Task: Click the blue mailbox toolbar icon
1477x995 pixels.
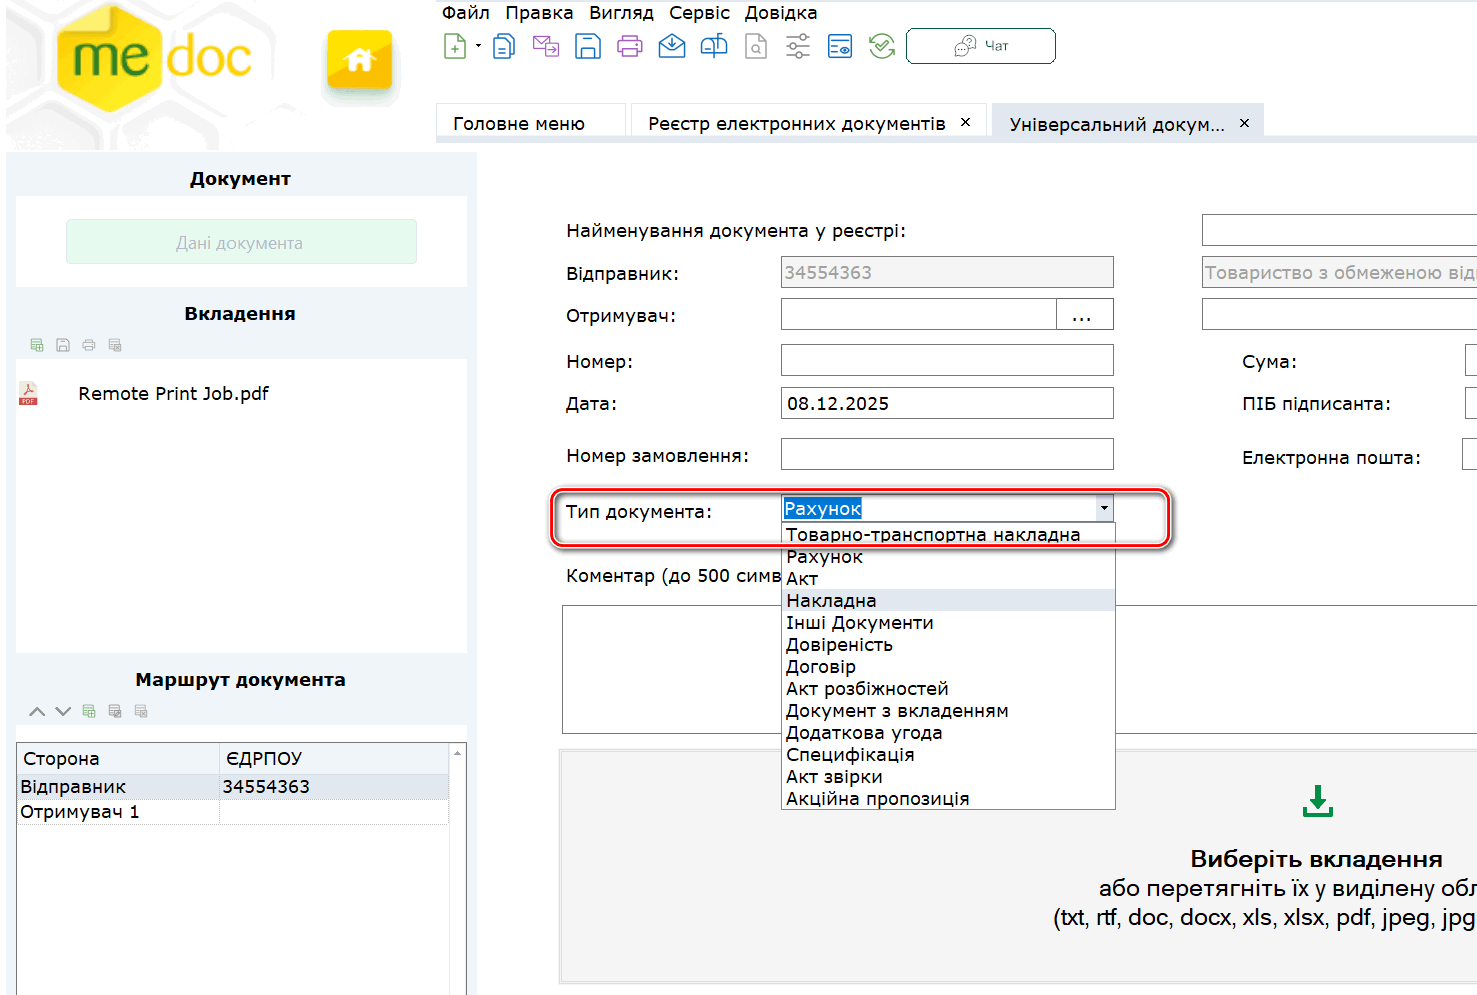Action: pyautogui.click(x=714, y=46)
